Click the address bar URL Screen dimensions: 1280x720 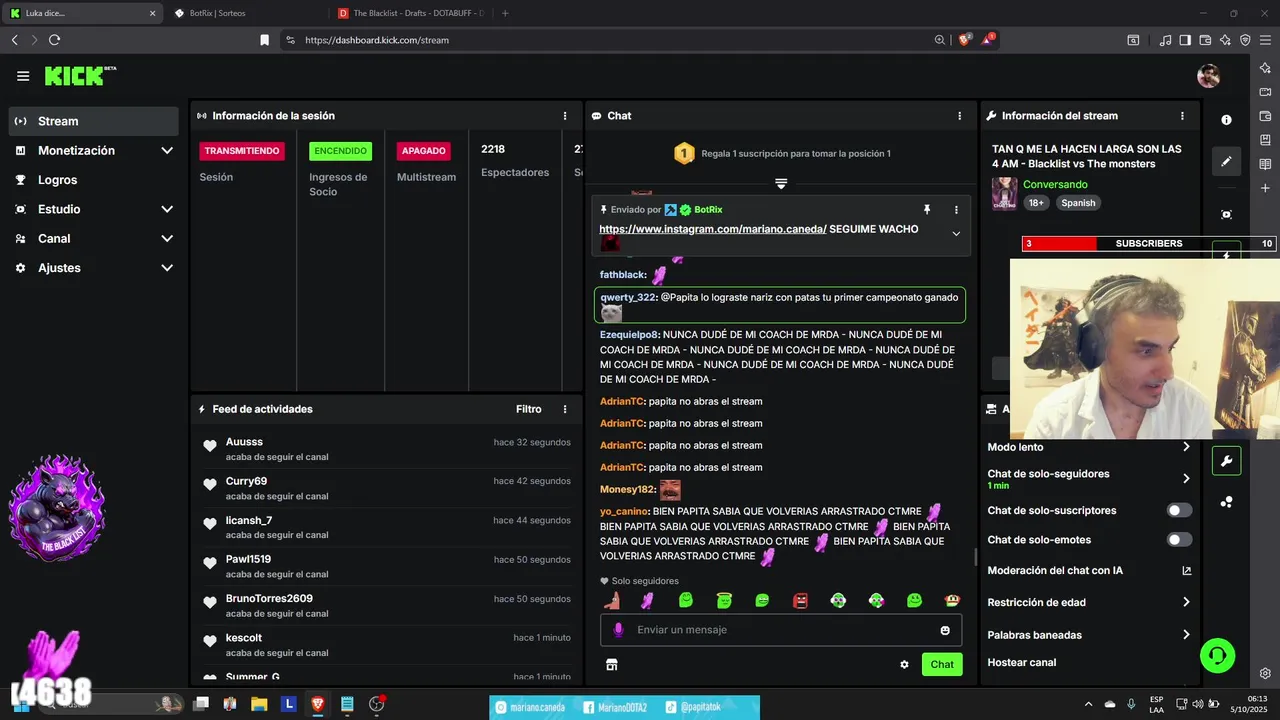pyautogui.click(x=377, y=40)
